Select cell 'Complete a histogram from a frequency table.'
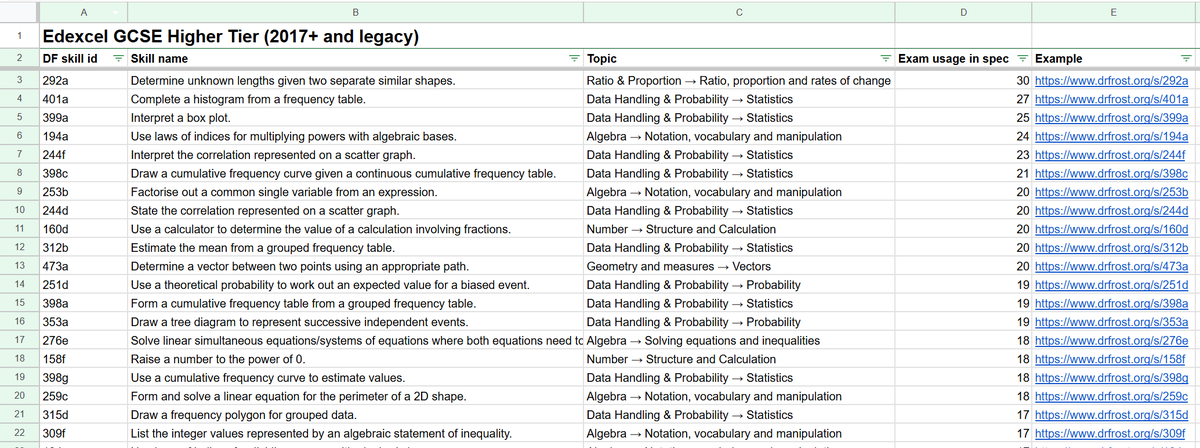 click(355, 100)
